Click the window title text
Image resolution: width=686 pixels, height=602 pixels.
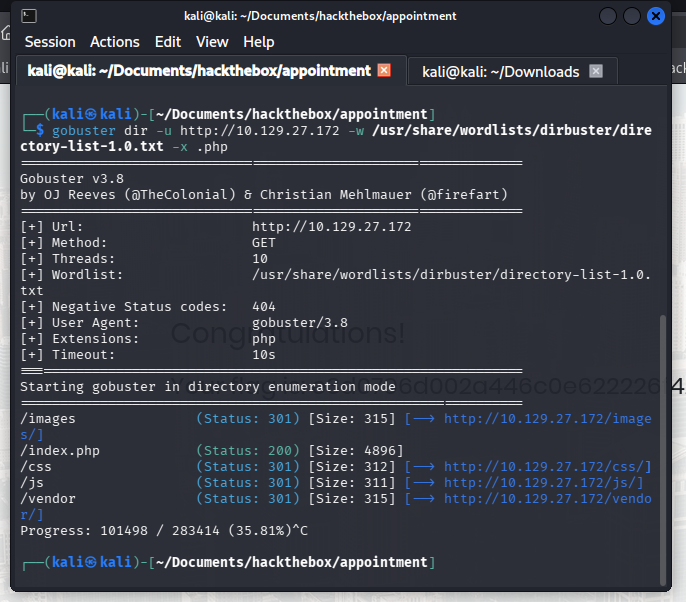tap(320, 16)
